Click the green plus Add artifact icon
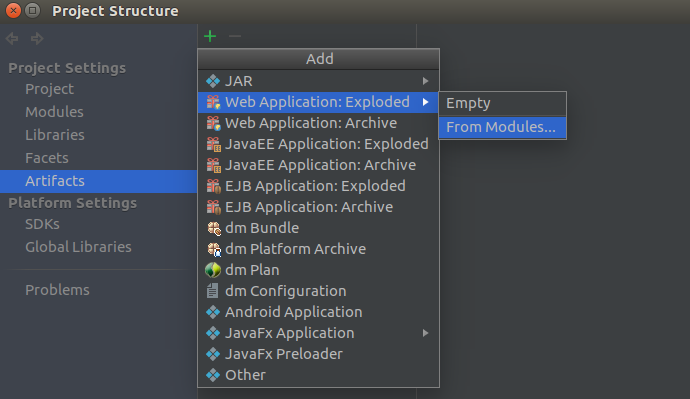This screenshot has height=399, width=690. pyautogui.click(x=210, y=36)
